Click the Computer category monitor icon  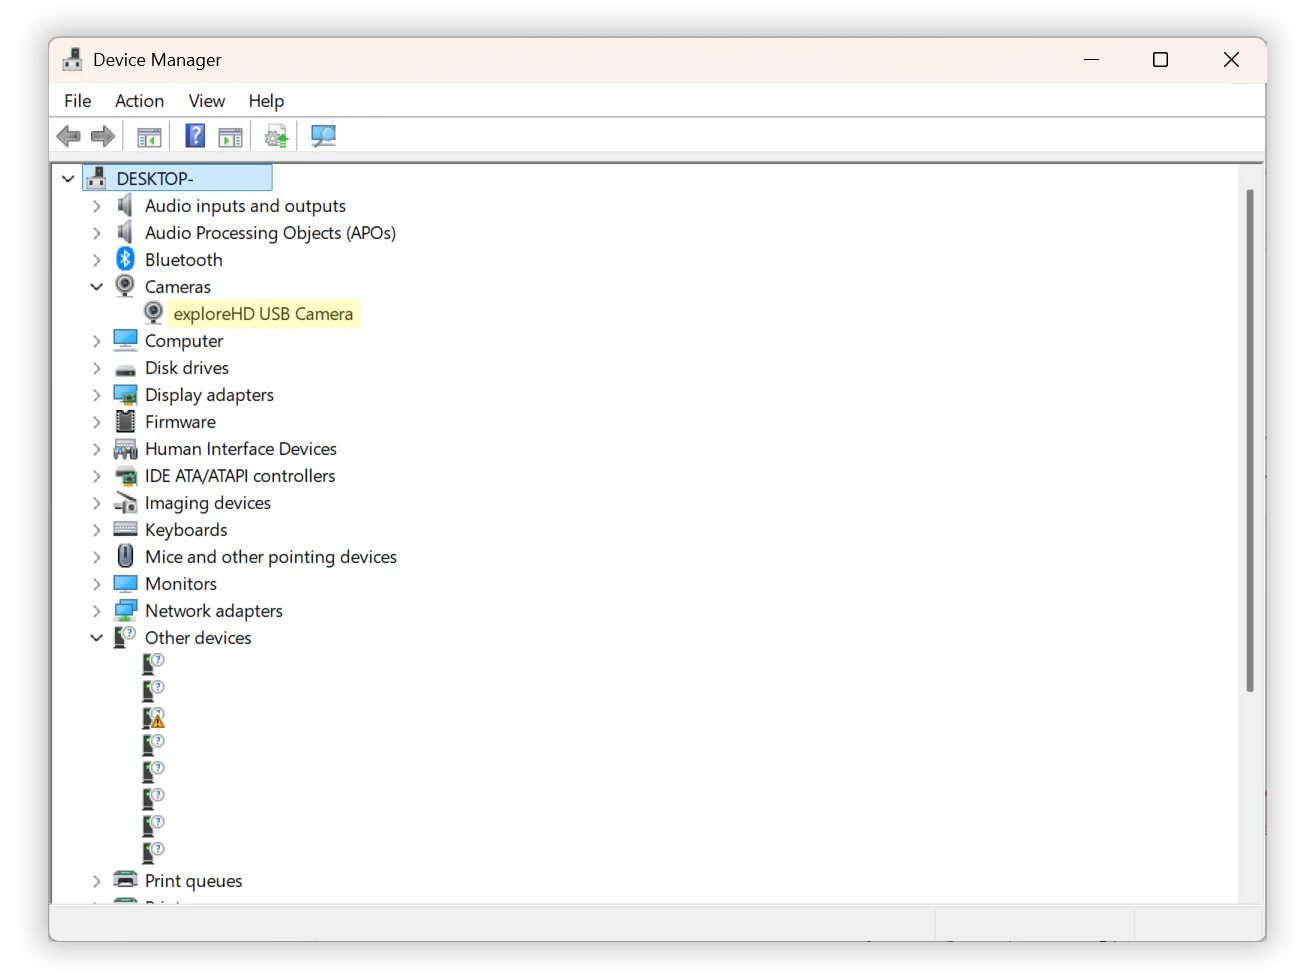126,340
